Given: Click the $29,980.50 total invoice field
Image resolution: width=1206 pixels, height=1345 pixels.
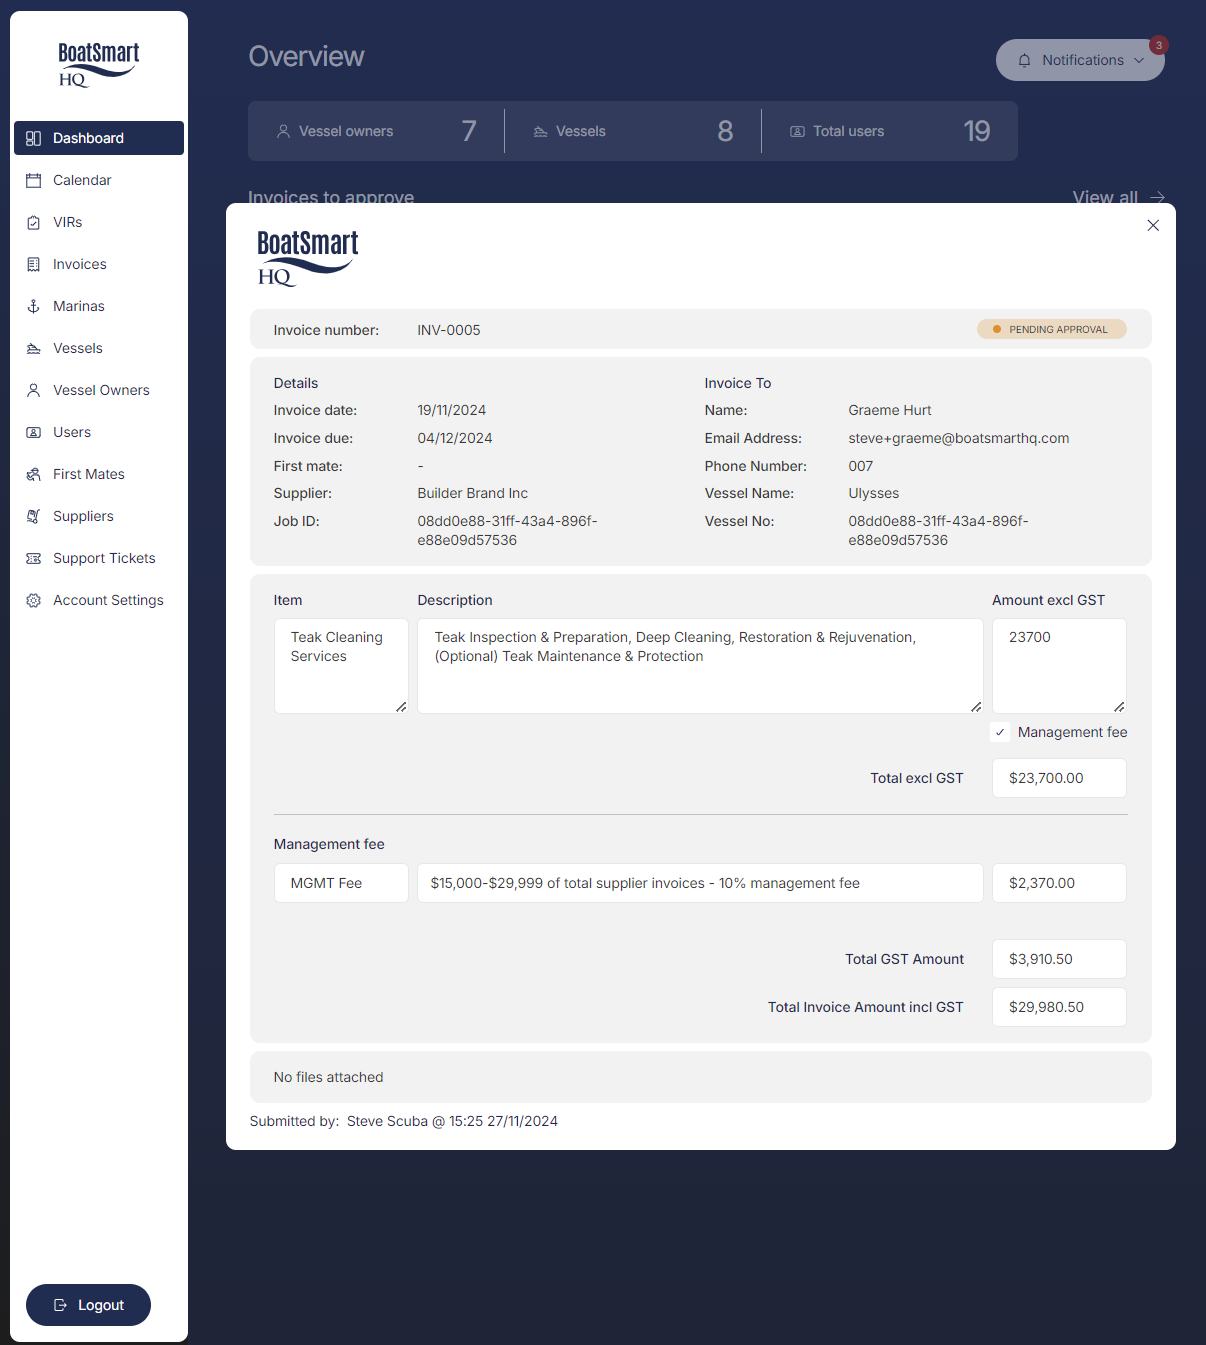Looking at the screenshot, I should click(1059, 1007).
